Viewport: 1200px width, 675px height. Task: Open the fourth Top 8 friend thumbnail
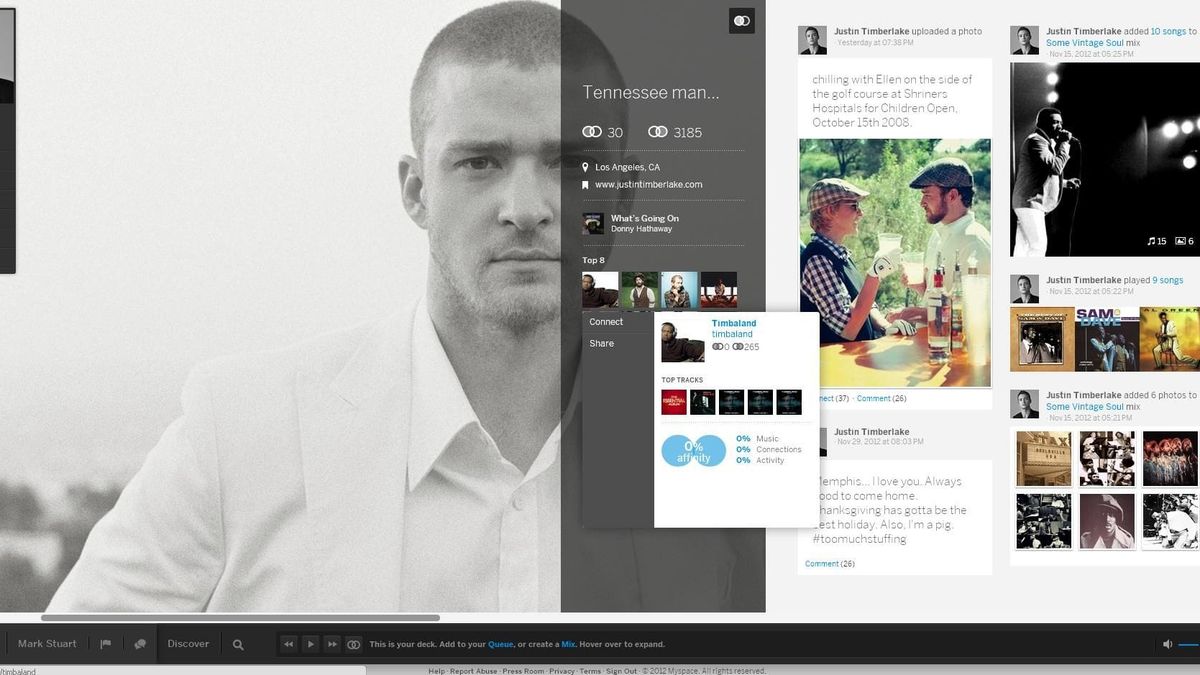pos(719,290)
